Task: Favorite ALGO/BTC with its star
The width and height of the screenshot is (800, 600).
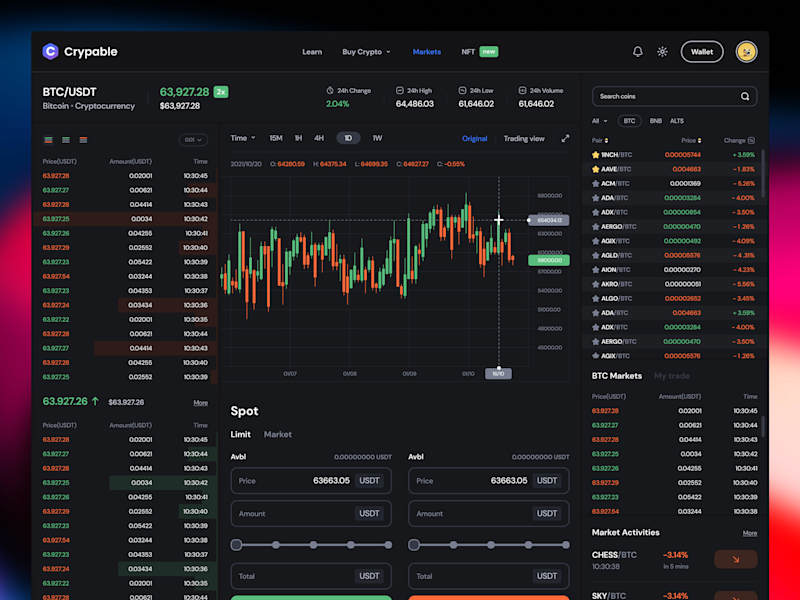Action: tap(595, 298)
